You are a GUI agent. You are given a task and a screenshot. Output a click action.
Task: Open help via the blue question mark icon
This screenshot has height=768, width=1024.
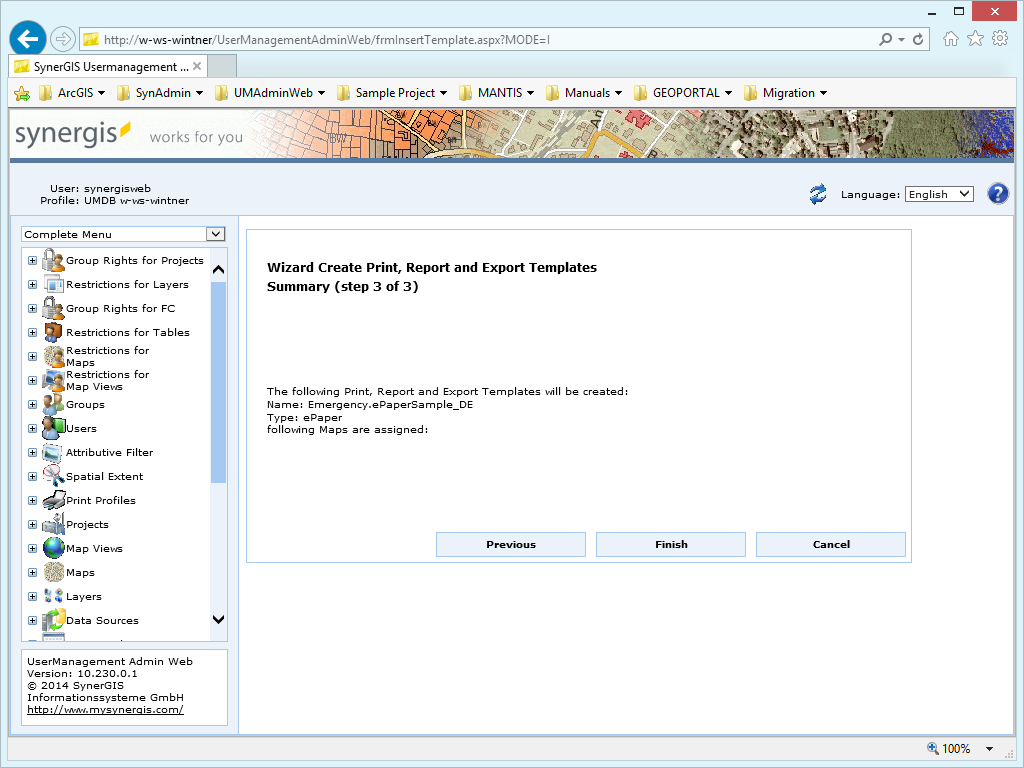tap(997, 193)
